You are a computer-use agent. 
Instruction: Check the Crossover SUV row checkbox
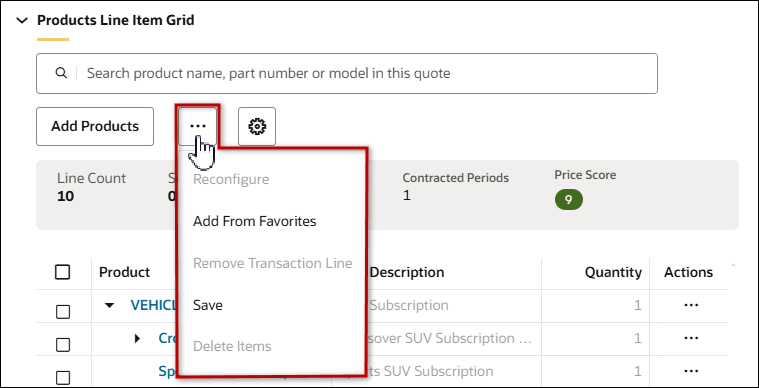[x=62, y=345]
